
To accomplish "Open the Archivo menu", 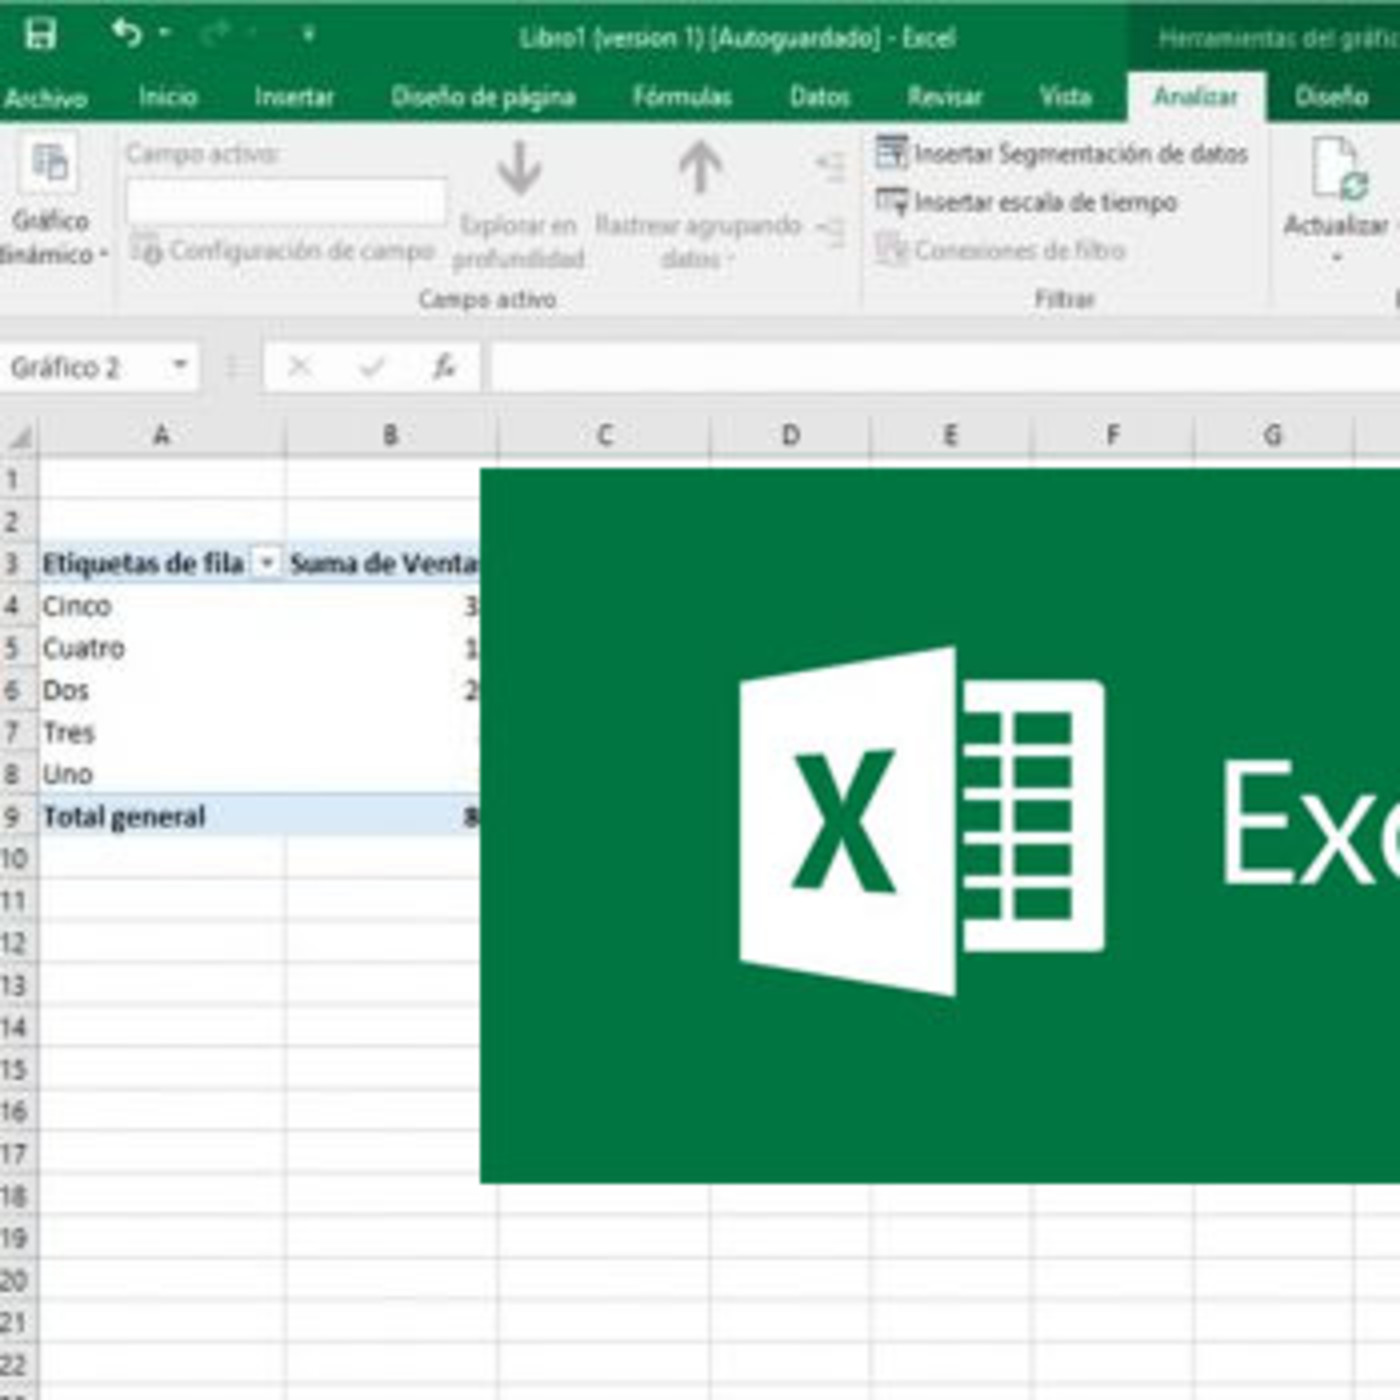I will (x=45, y=97).
